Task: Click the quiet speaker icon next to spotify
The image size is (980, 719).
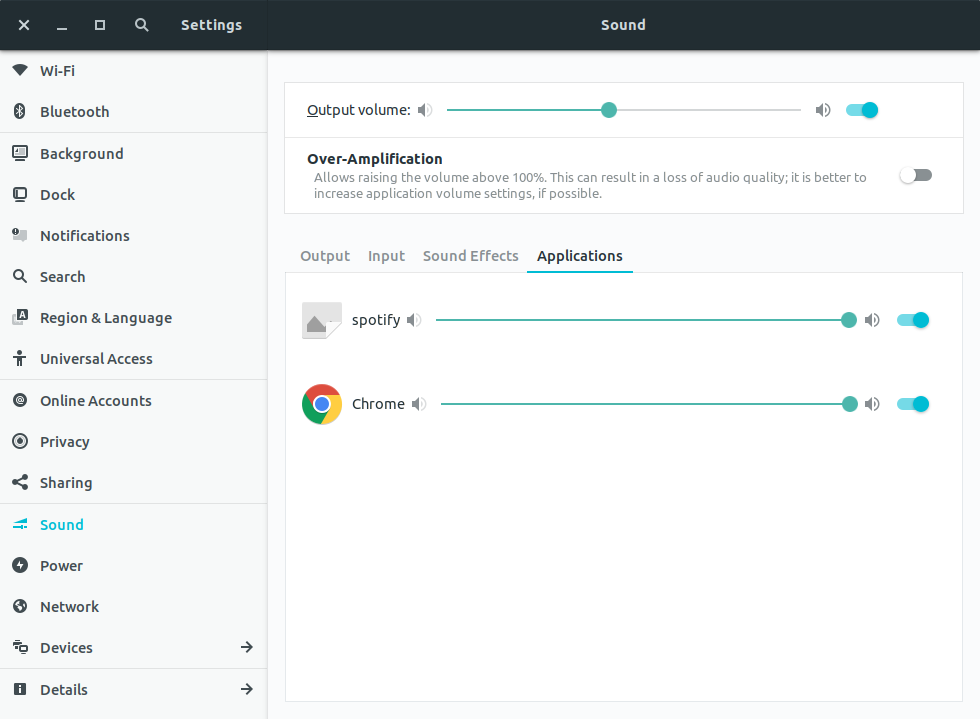Action: click(x=414, y=320)
